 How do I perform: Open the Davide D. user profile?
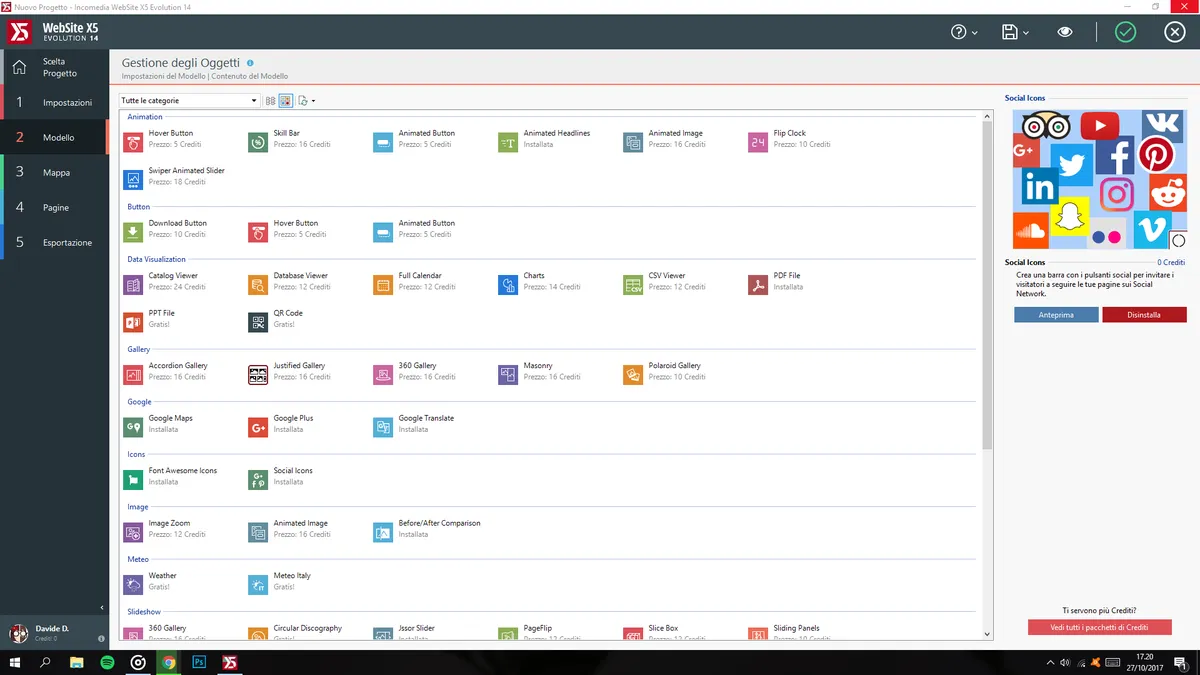click(x=53, y=633)
